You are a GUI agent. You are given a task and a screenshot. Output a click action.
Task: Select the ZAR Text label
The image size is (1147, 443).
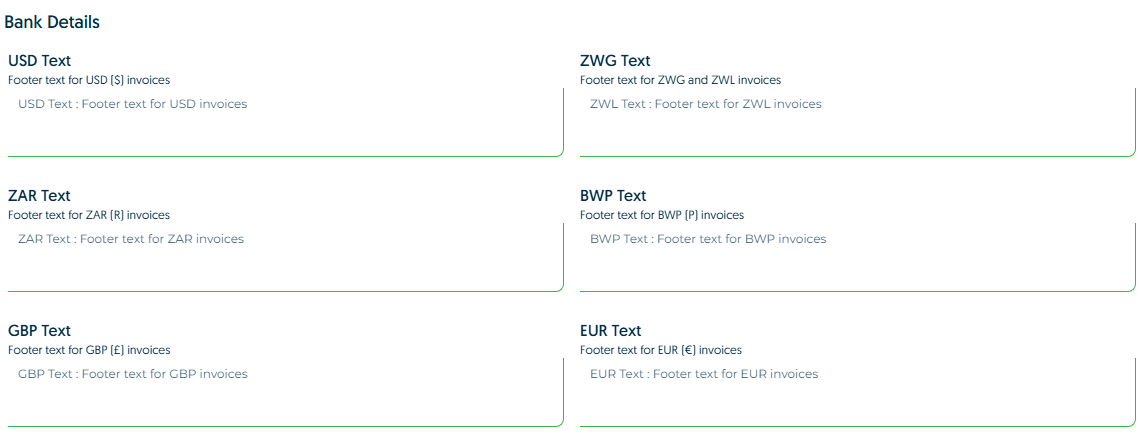tap(39, 196)
